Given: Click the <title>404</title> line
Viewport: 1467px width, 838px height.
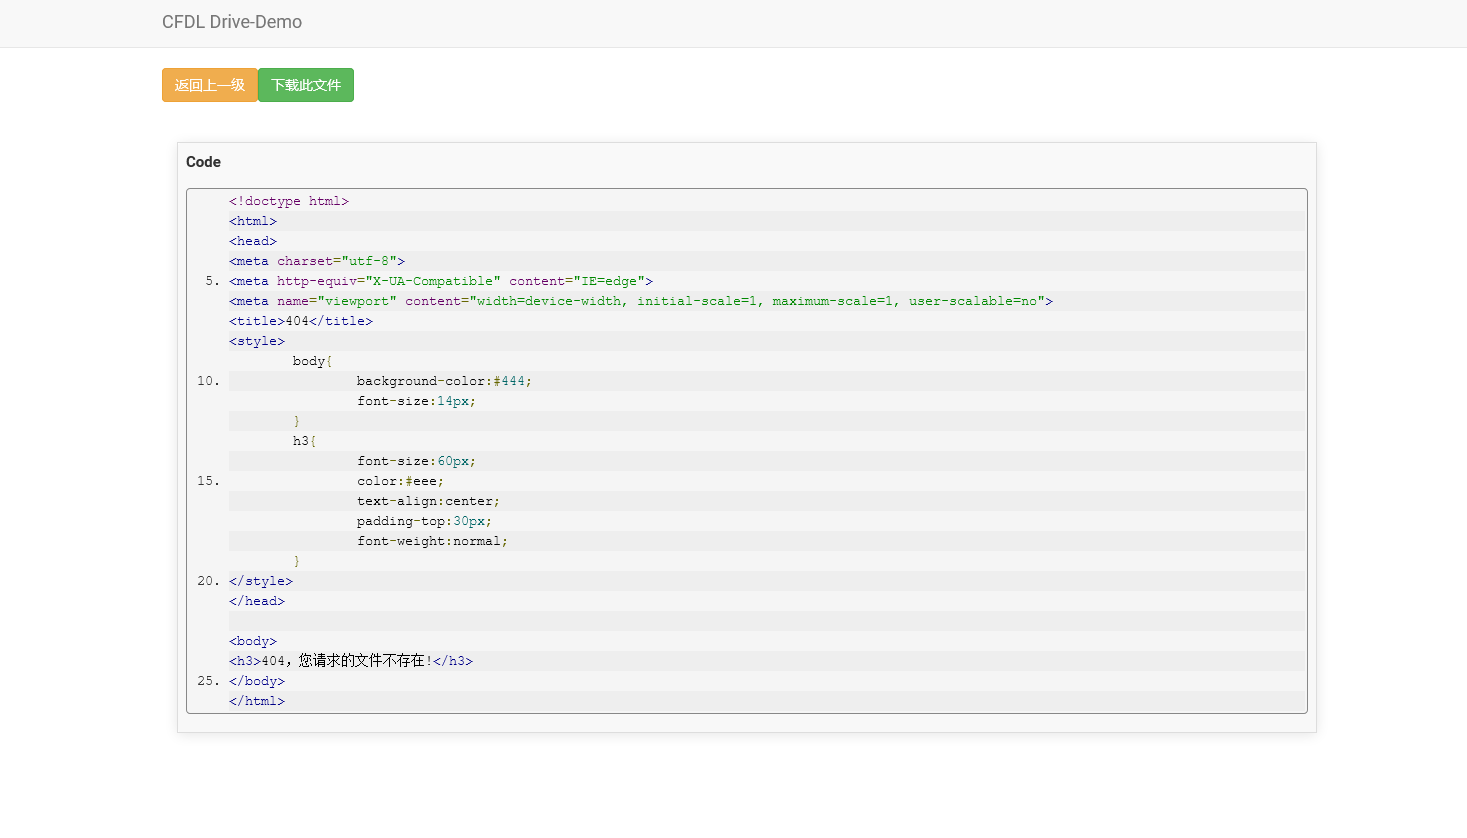Looking at the screenshot, I should tap(767, 321).
